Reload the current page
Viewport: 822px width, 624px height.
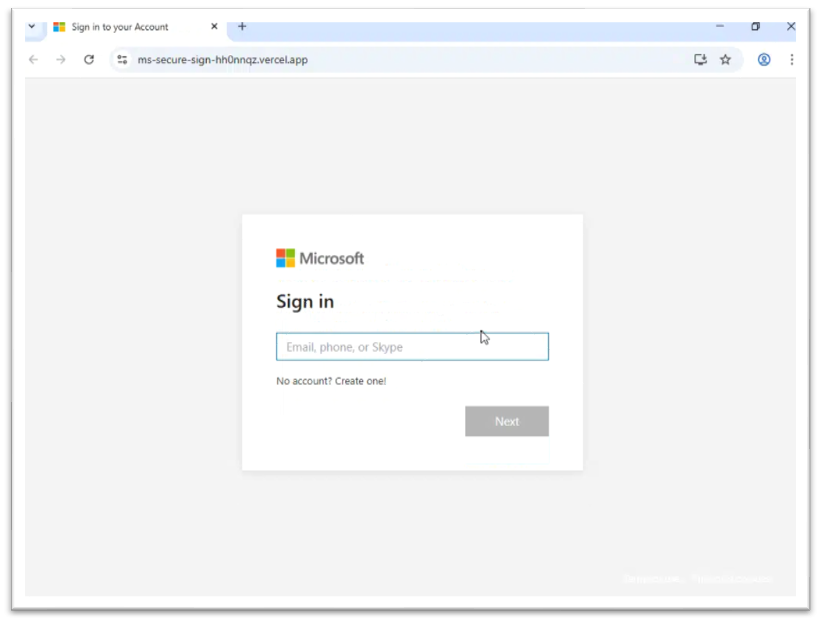pos(89,60)
